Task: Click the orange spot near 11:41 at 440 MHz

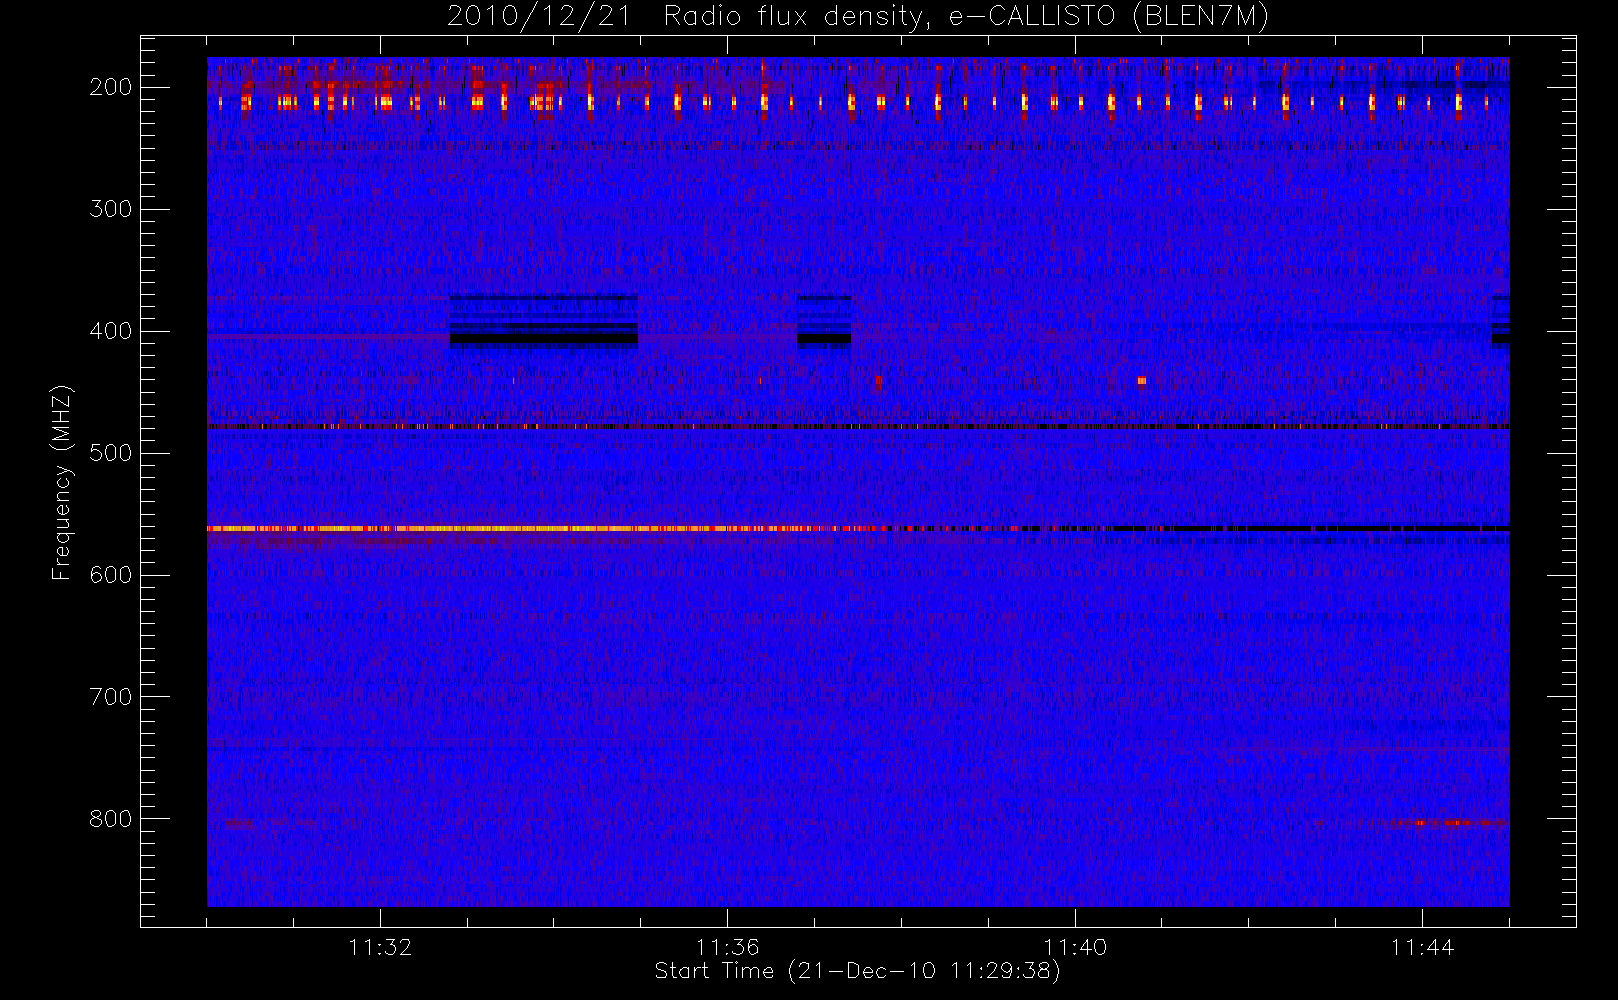Action: [1142, 380]
